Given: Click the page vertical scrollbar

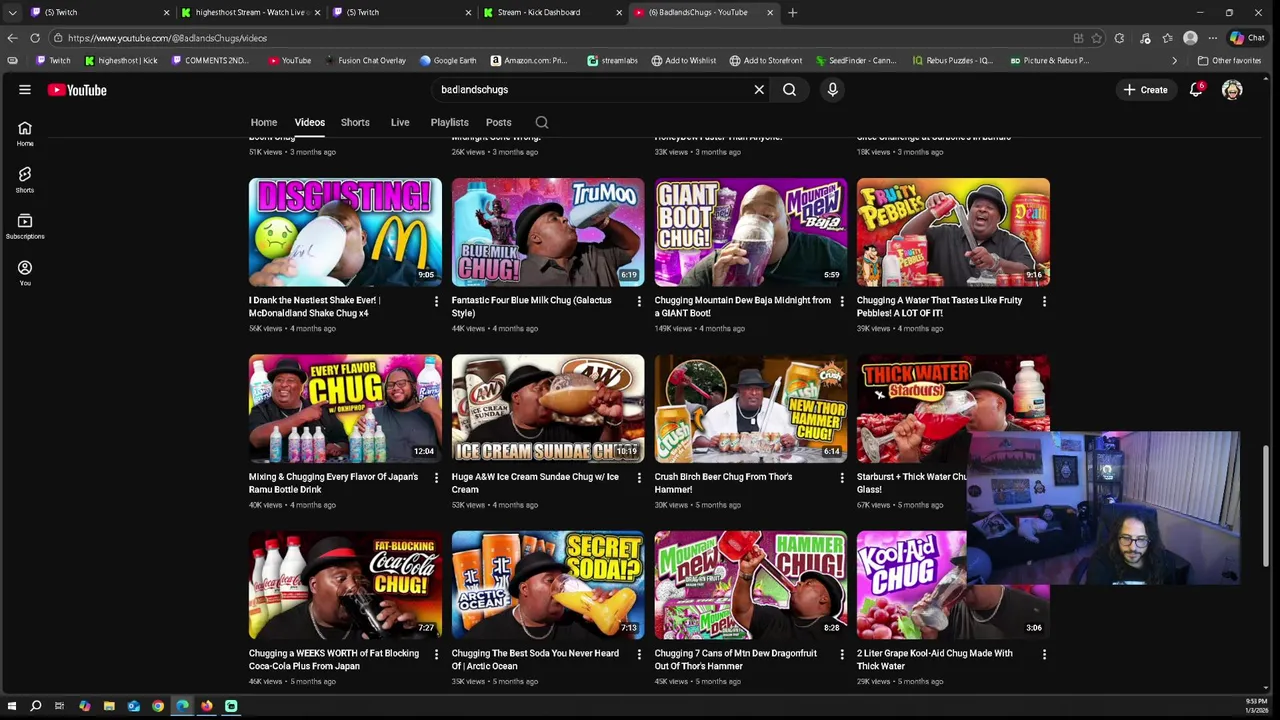Looking at the screenshot, I should point(1266,505).
